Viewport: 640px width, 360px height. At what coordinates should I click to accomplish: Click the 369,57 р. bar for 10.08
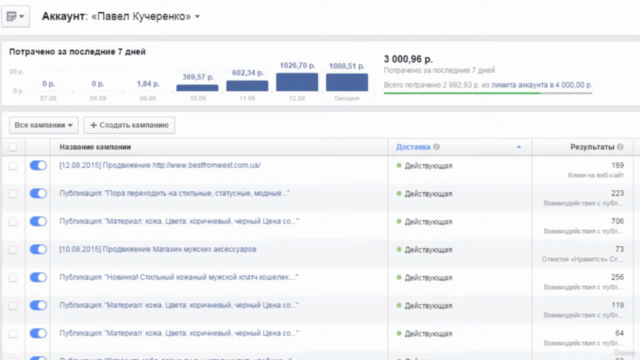(x=198, y=88)
